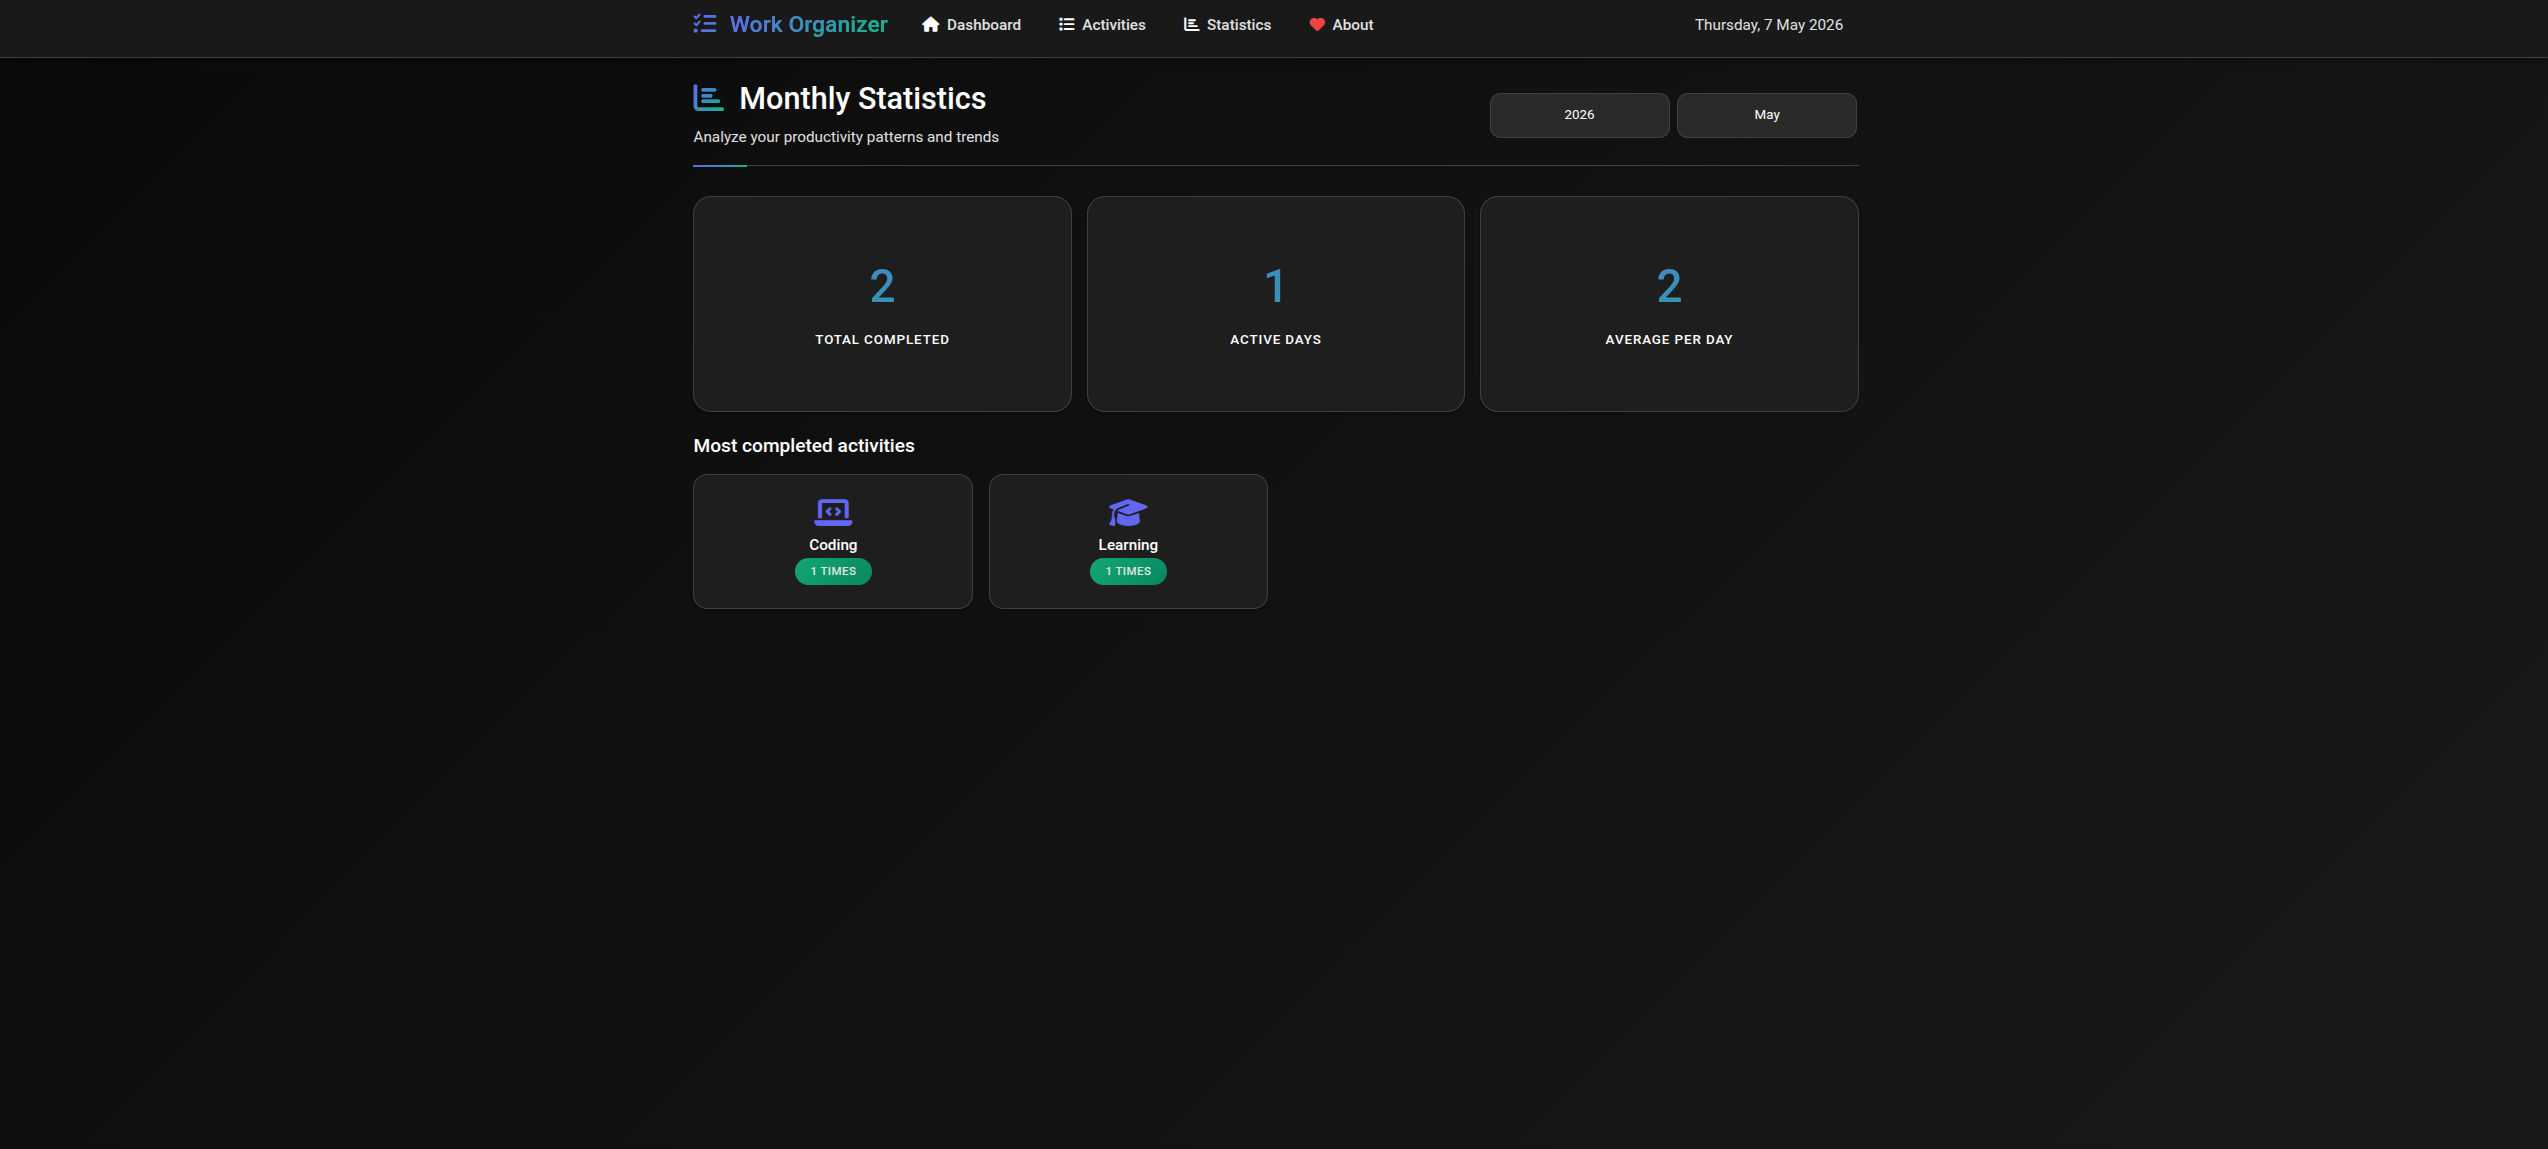Open the May month dropdown
2548x1149 pixels.
coord(1766,115)
